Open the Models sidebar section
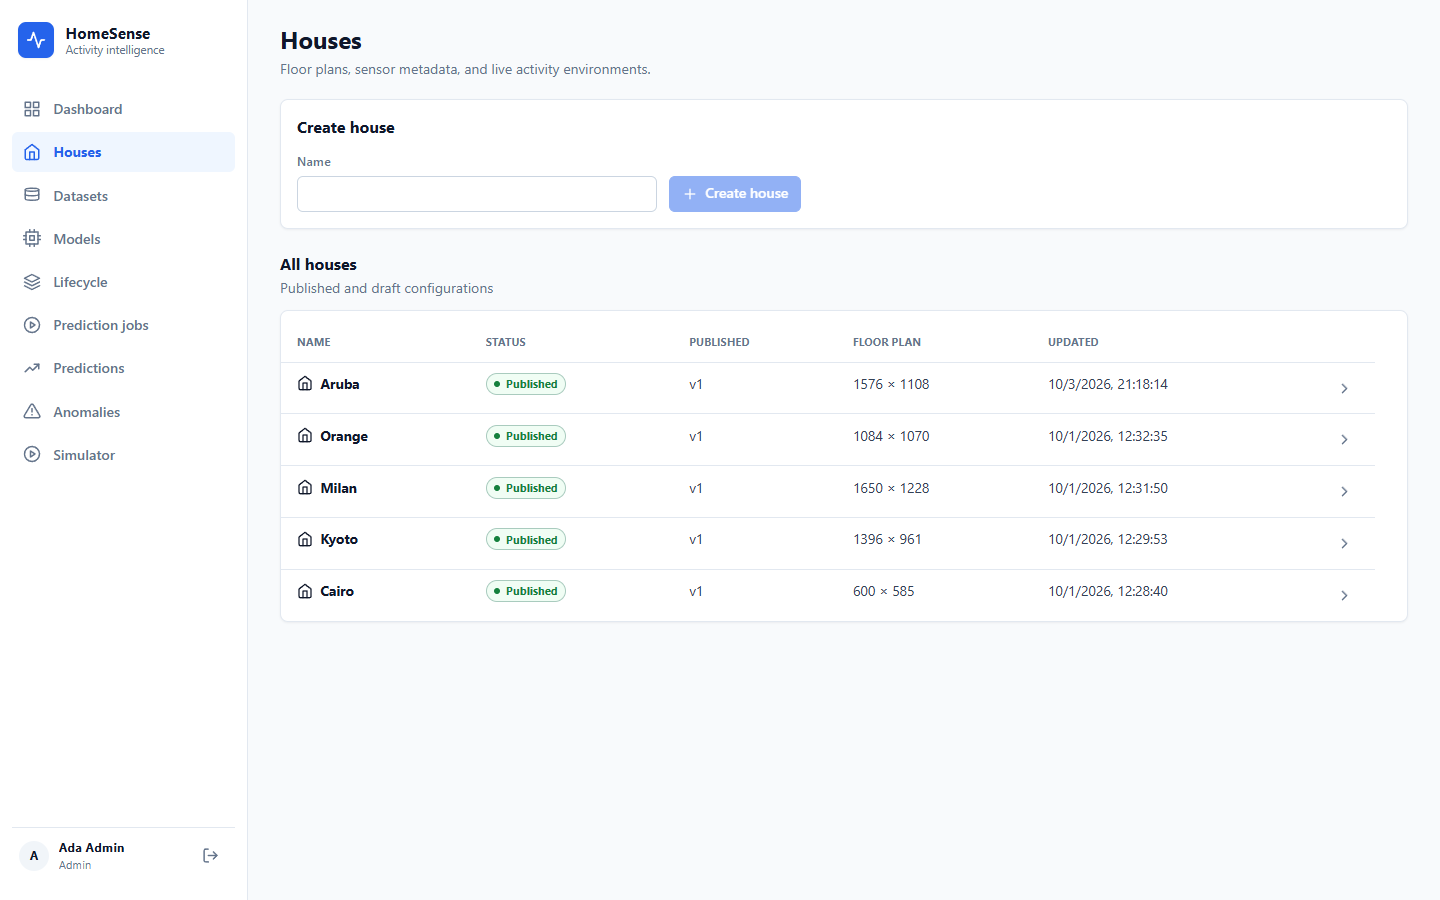1440x900 pixels. [123, 238]
